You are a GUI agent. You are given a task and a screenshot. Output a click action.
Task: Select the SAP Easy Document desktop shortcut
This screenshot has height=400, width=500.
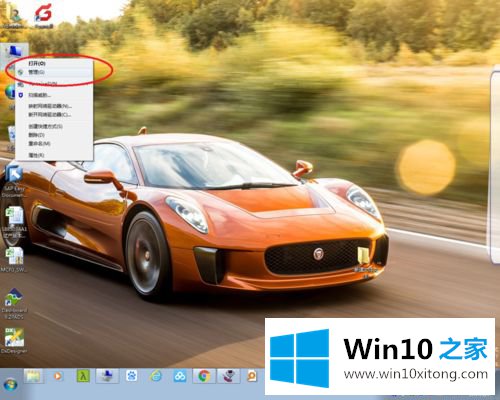tap(13, 180)
